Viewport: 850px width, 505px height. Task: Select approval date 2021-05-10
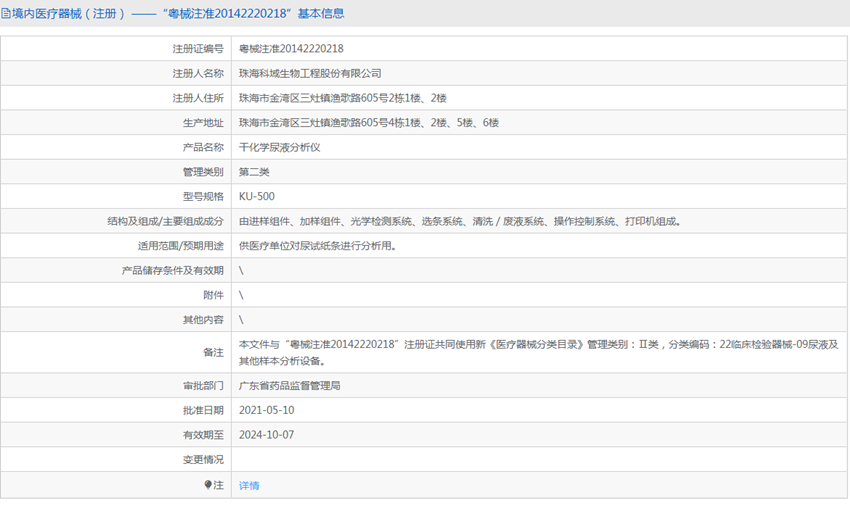click(x=267, y=410)
